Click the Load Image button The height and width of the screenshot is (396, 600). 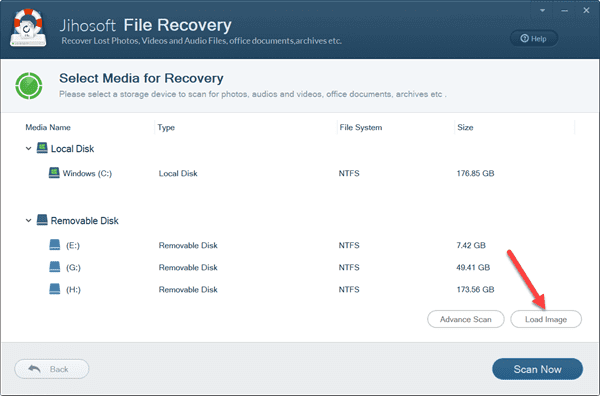coord(546,319)
